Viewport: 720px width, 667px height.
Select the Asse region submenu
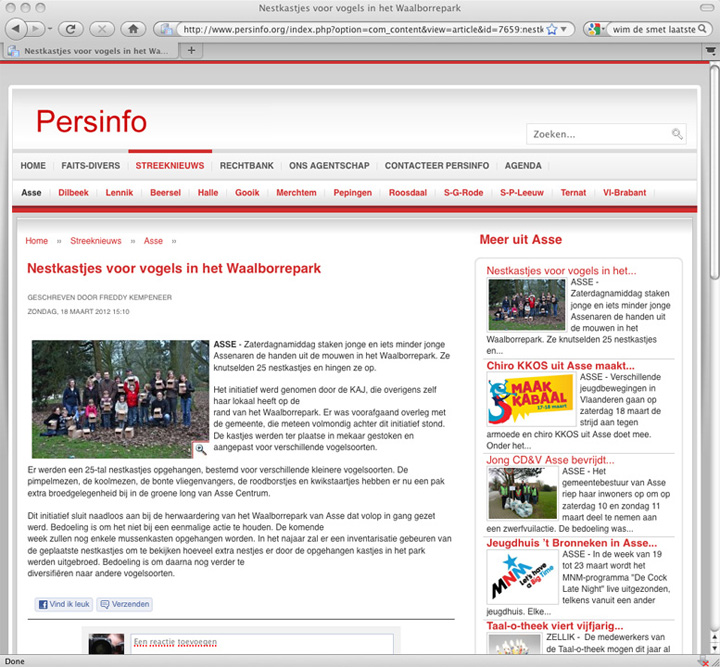point(31,193)
